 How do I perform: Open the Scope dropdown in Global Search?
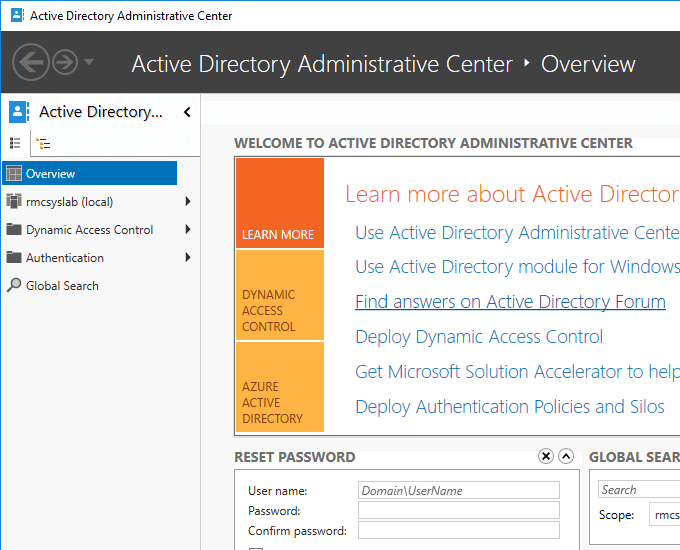tap(664, 514)
